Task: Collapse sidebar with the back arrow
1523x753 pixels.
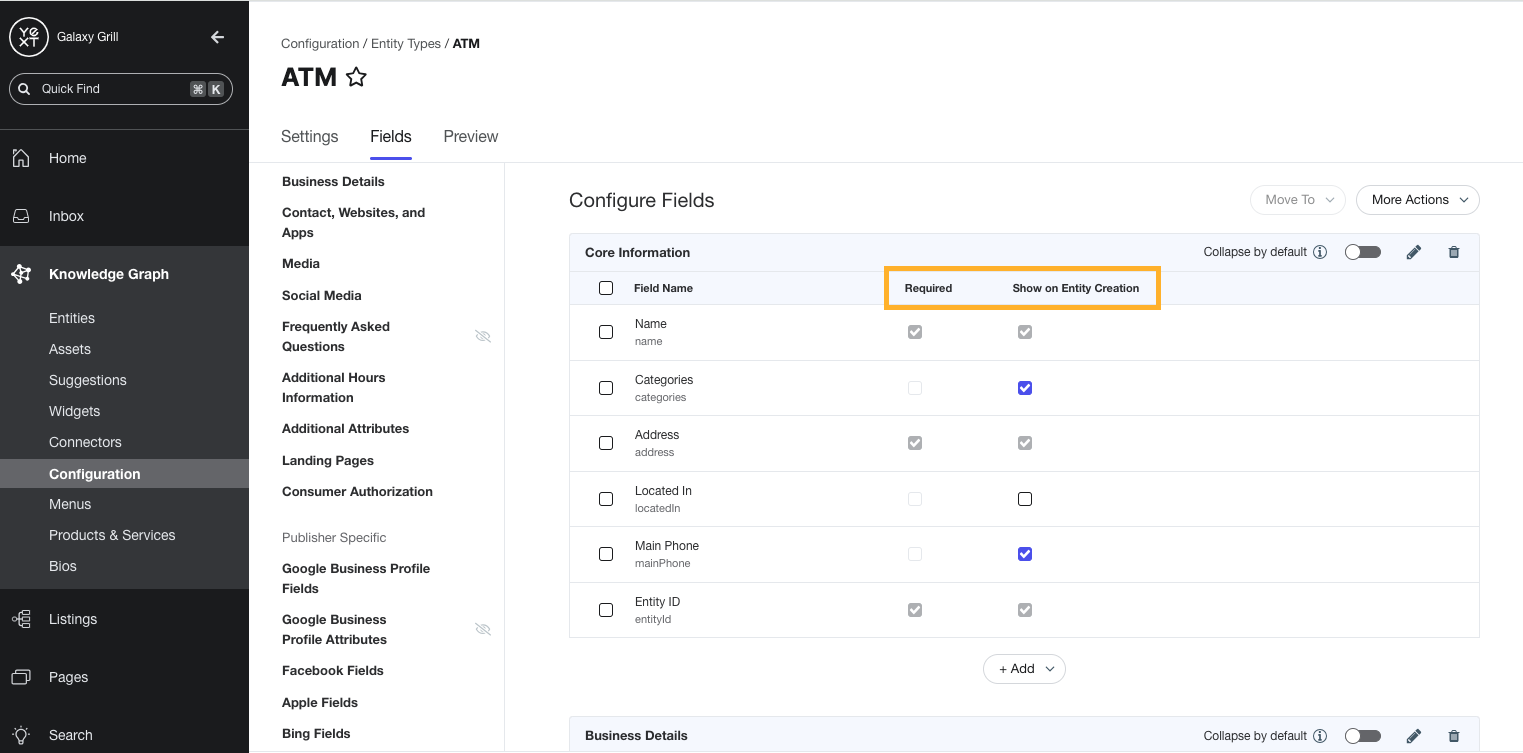Action: (x=217, y=37)
